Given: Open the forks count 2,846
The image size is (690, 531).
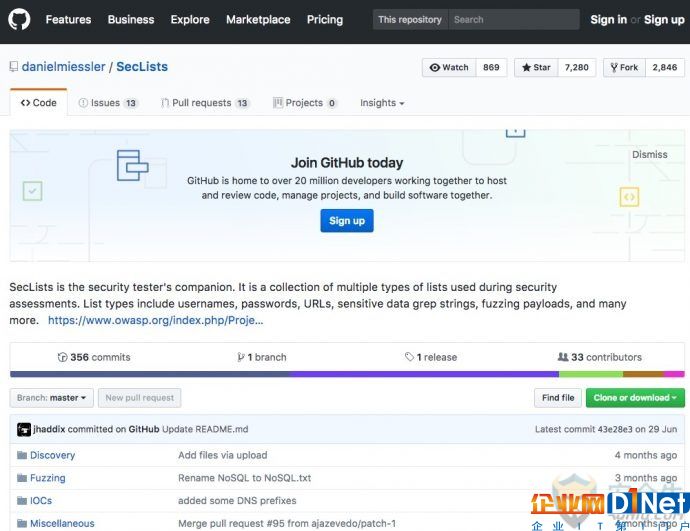Looking at the screenshot, I should tap(664, 67).
